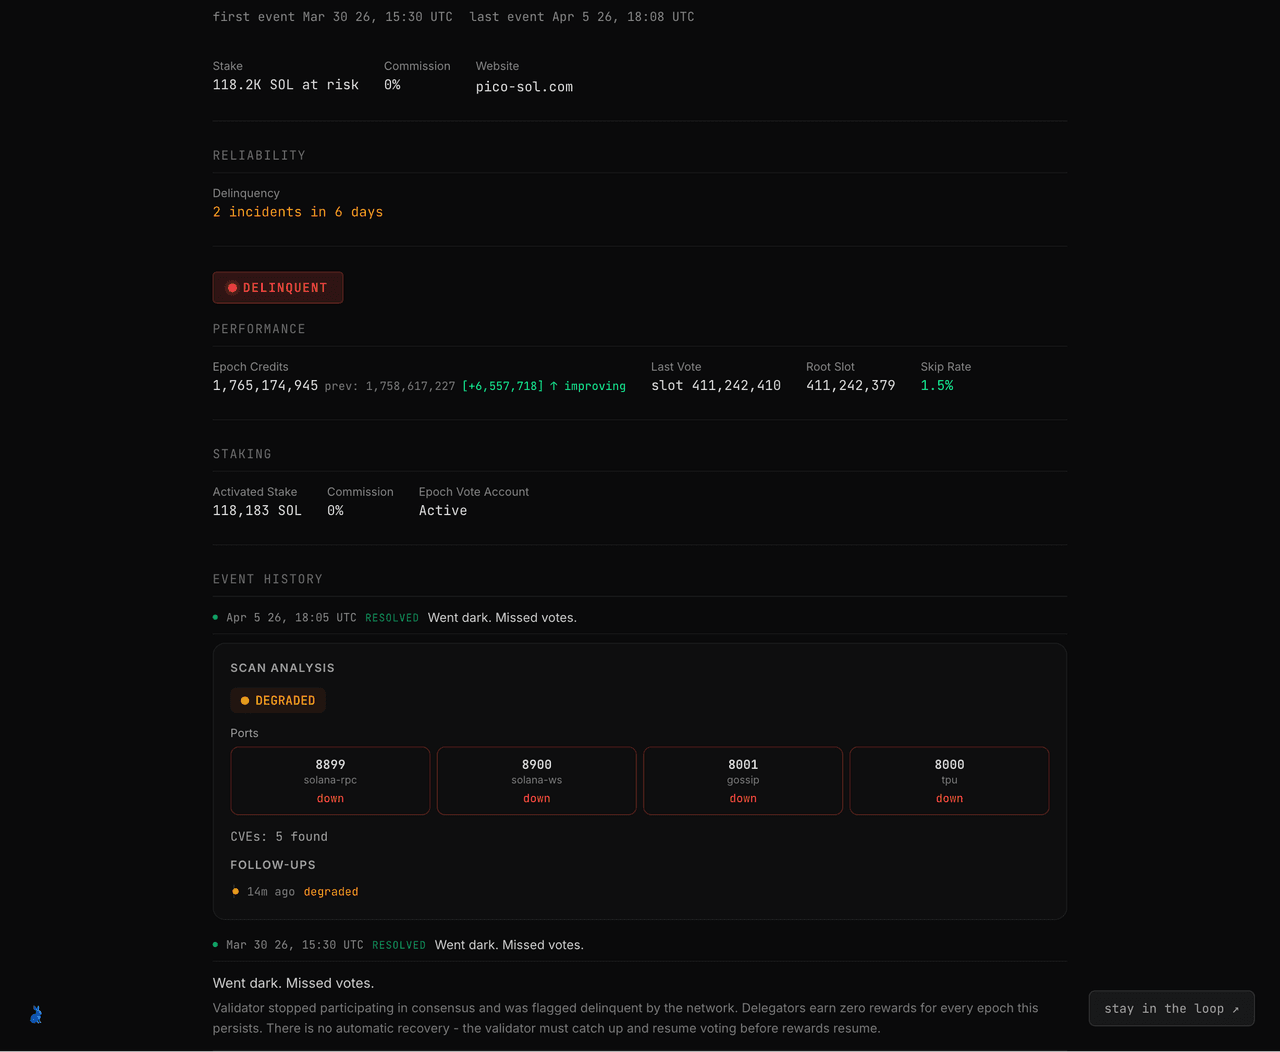The width and height of the screenshot is (1280, 1052).
Task: Select the 8001 gossip port card
Action: point(743,780)
